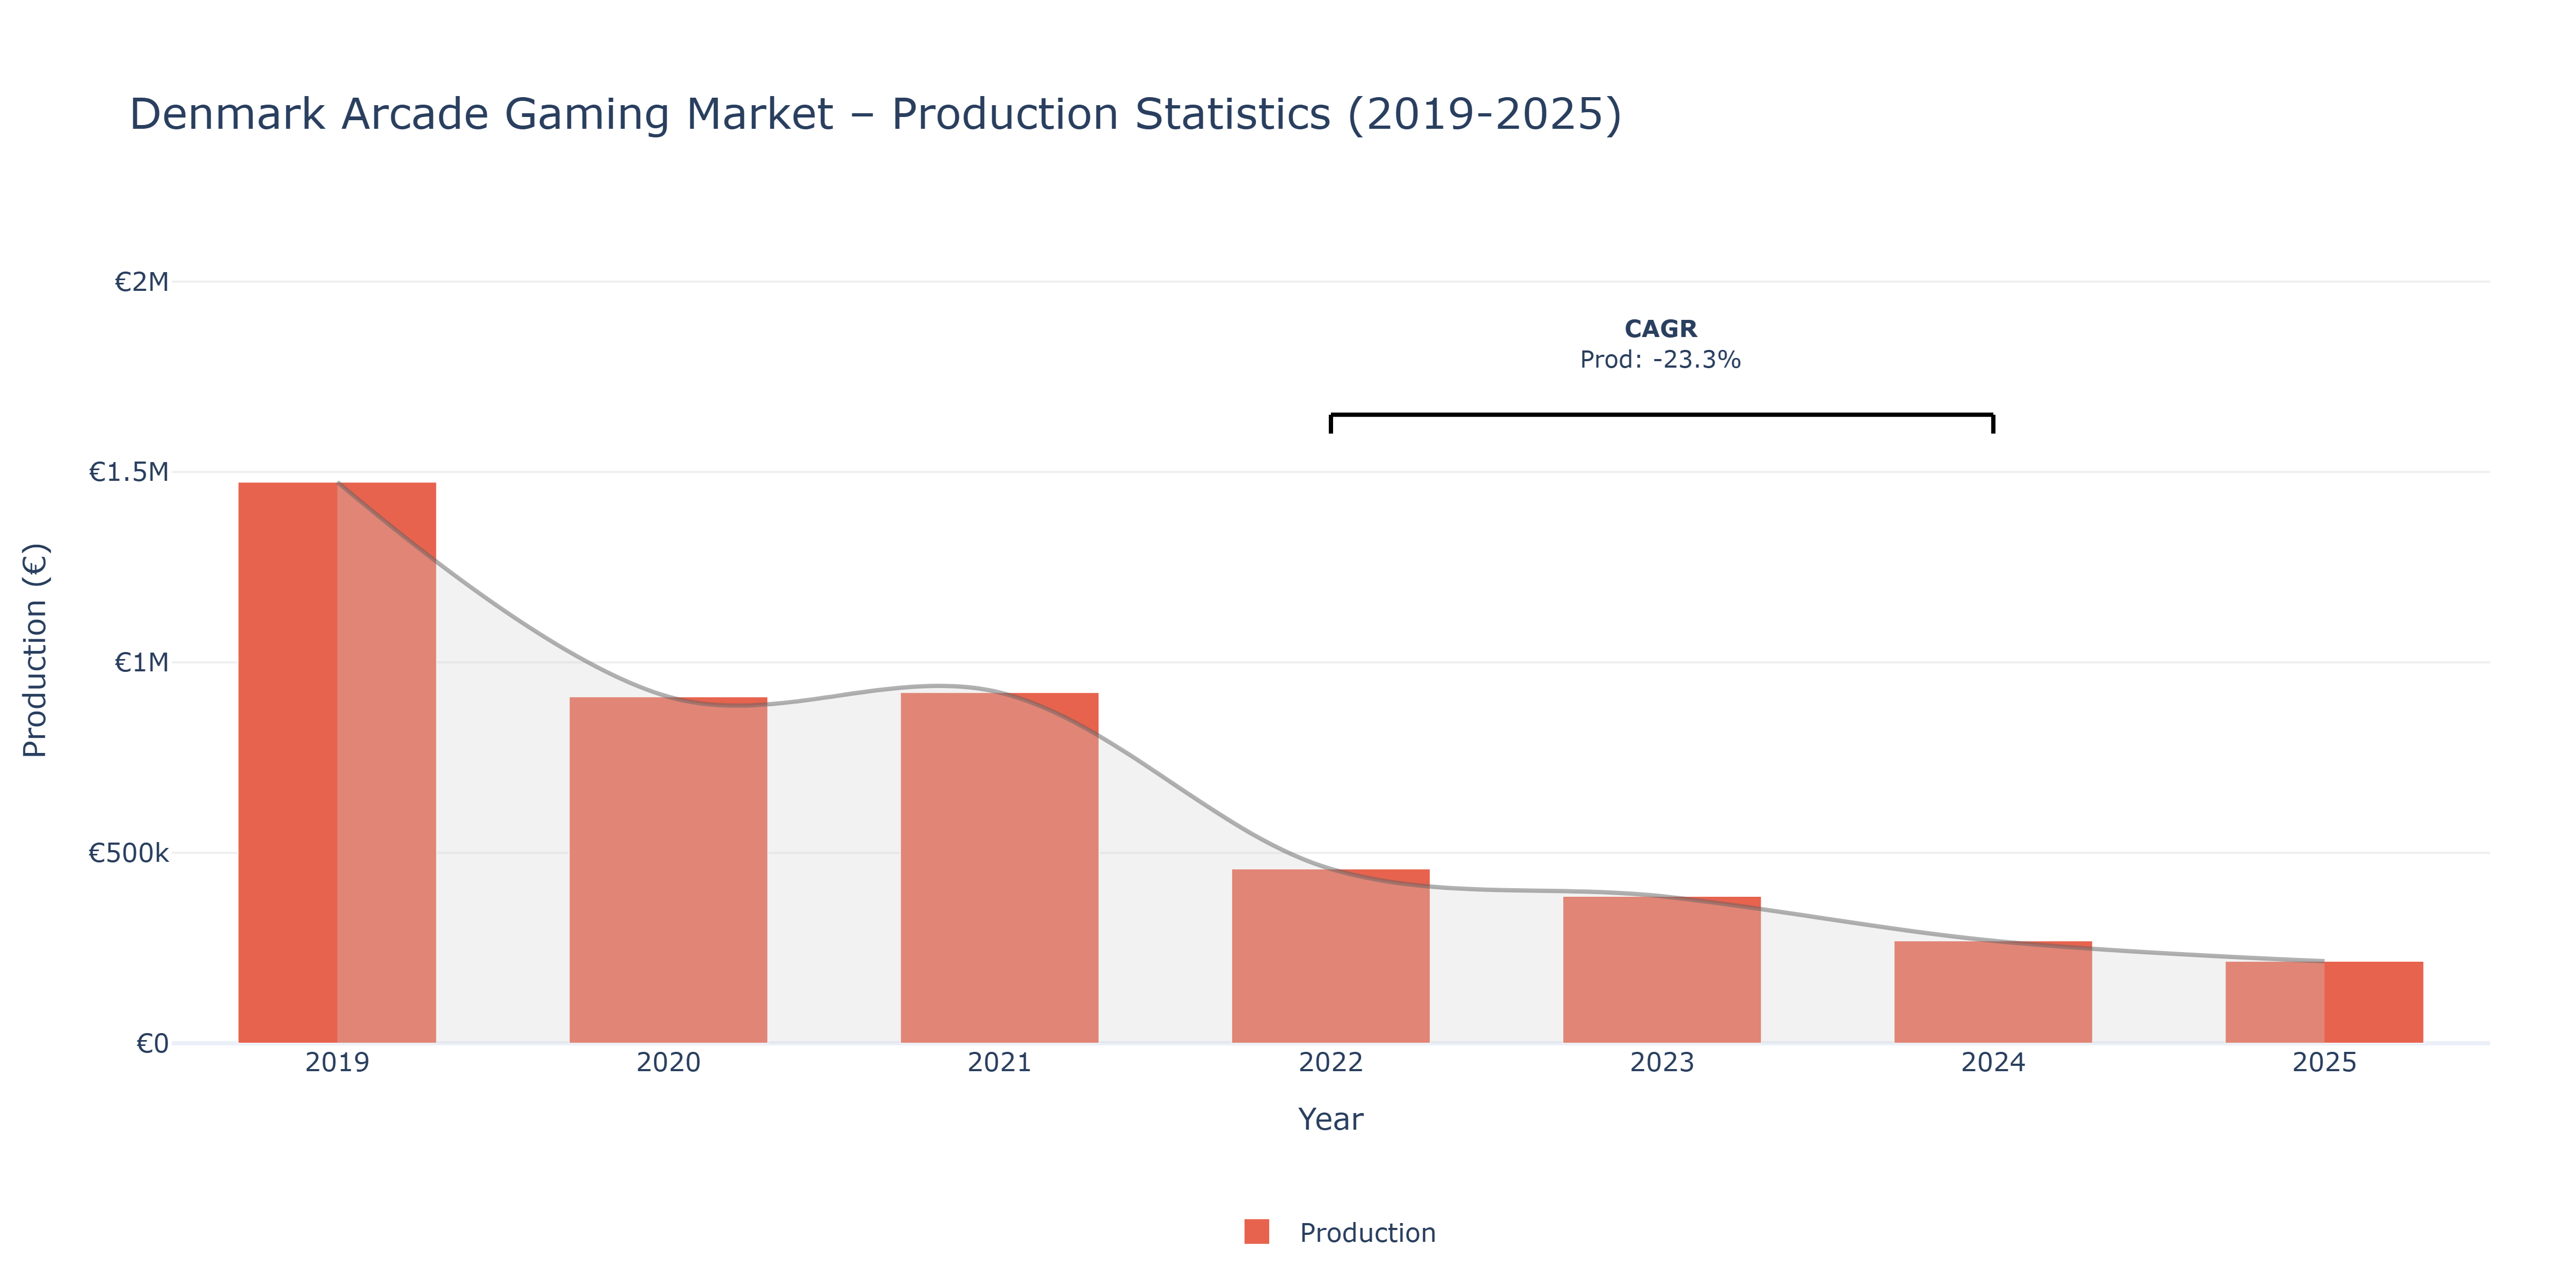
Task: Click the 'Prod: -23.3%' annotation text
Action: click(x=1660, y=360)
